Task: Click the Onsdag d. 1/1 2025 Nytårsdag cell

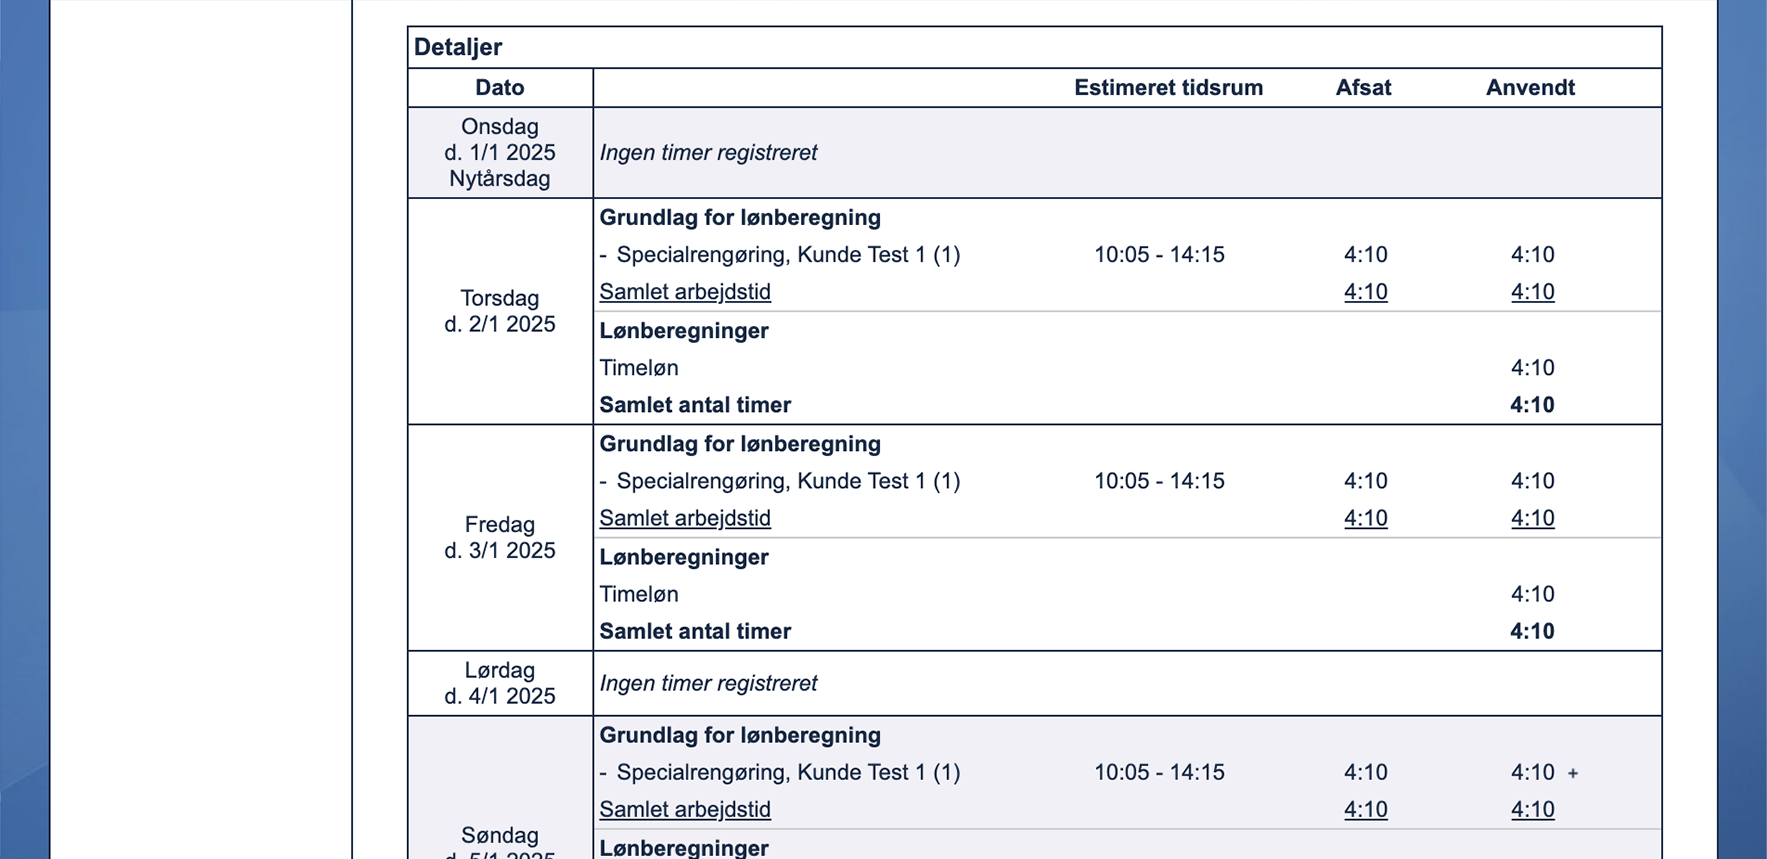Action: (x=500, y=153)
